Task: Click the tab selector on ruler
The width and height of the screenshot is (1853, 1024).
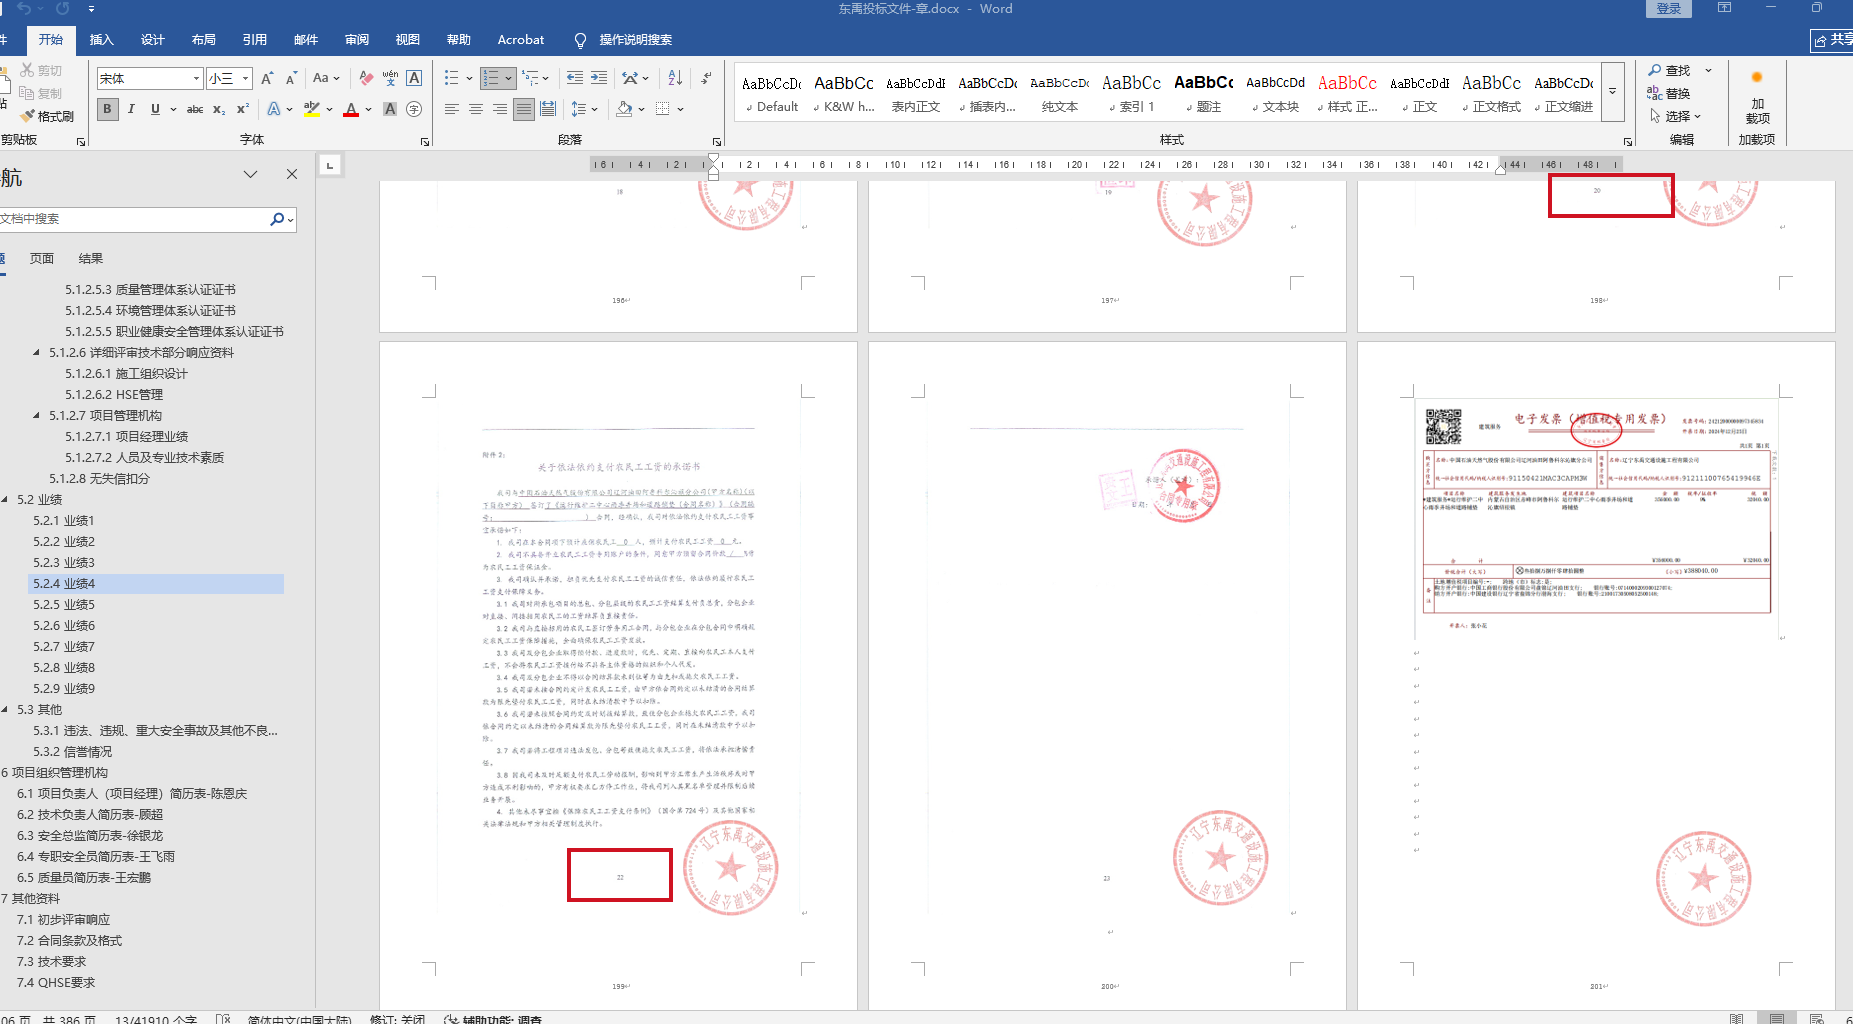Action: click(x=330, y=165)
